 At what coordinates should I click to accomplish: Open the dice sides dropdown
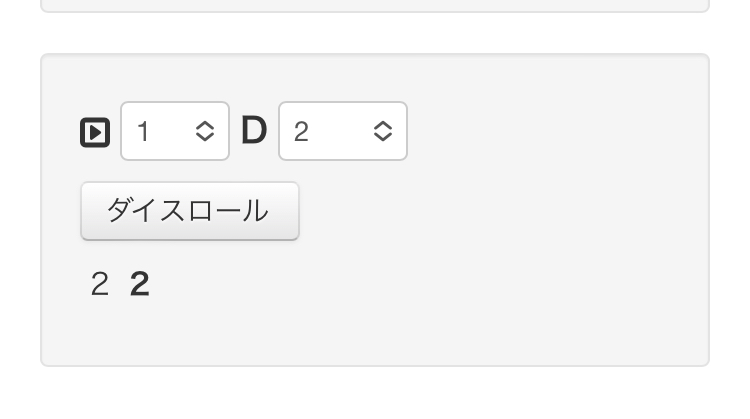342,131
